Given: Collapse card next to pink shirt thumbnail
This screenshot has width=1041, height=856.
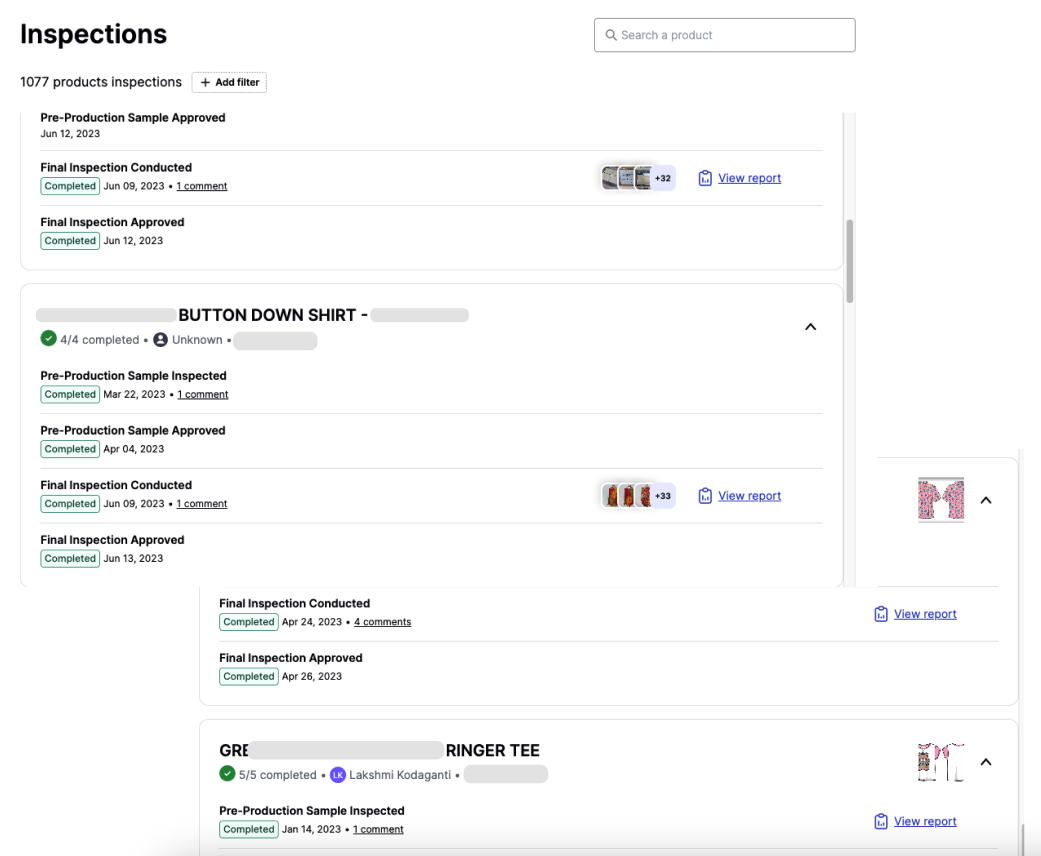Looking at the screenshot, I should tap(986, 500).
